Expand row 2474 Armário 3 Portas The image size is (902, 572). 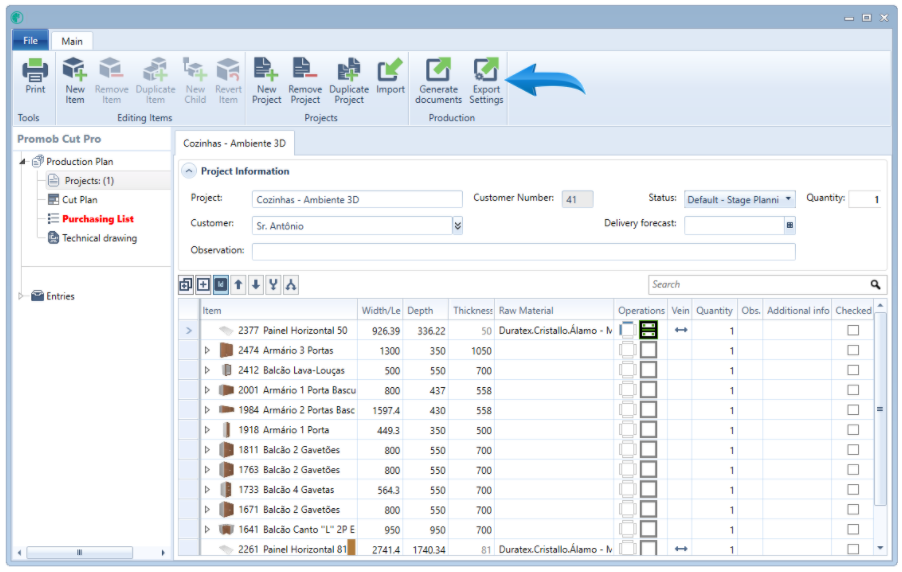(207, 350)
